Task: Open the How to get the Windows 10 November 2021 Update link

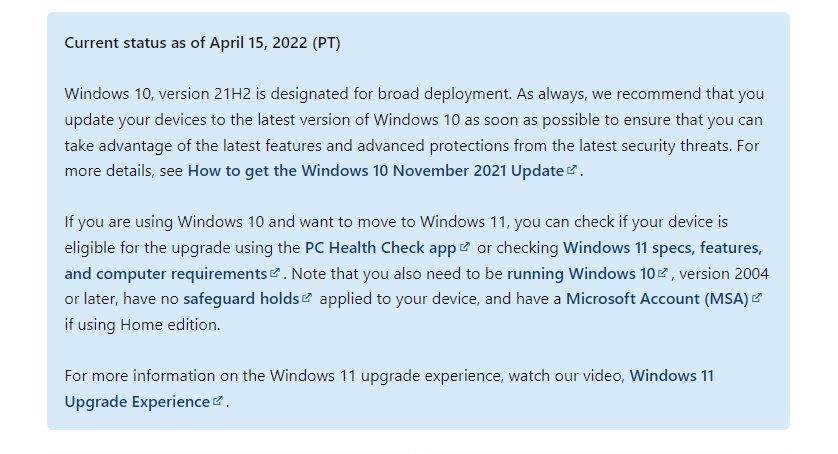Action: click(x=375, y=171)
